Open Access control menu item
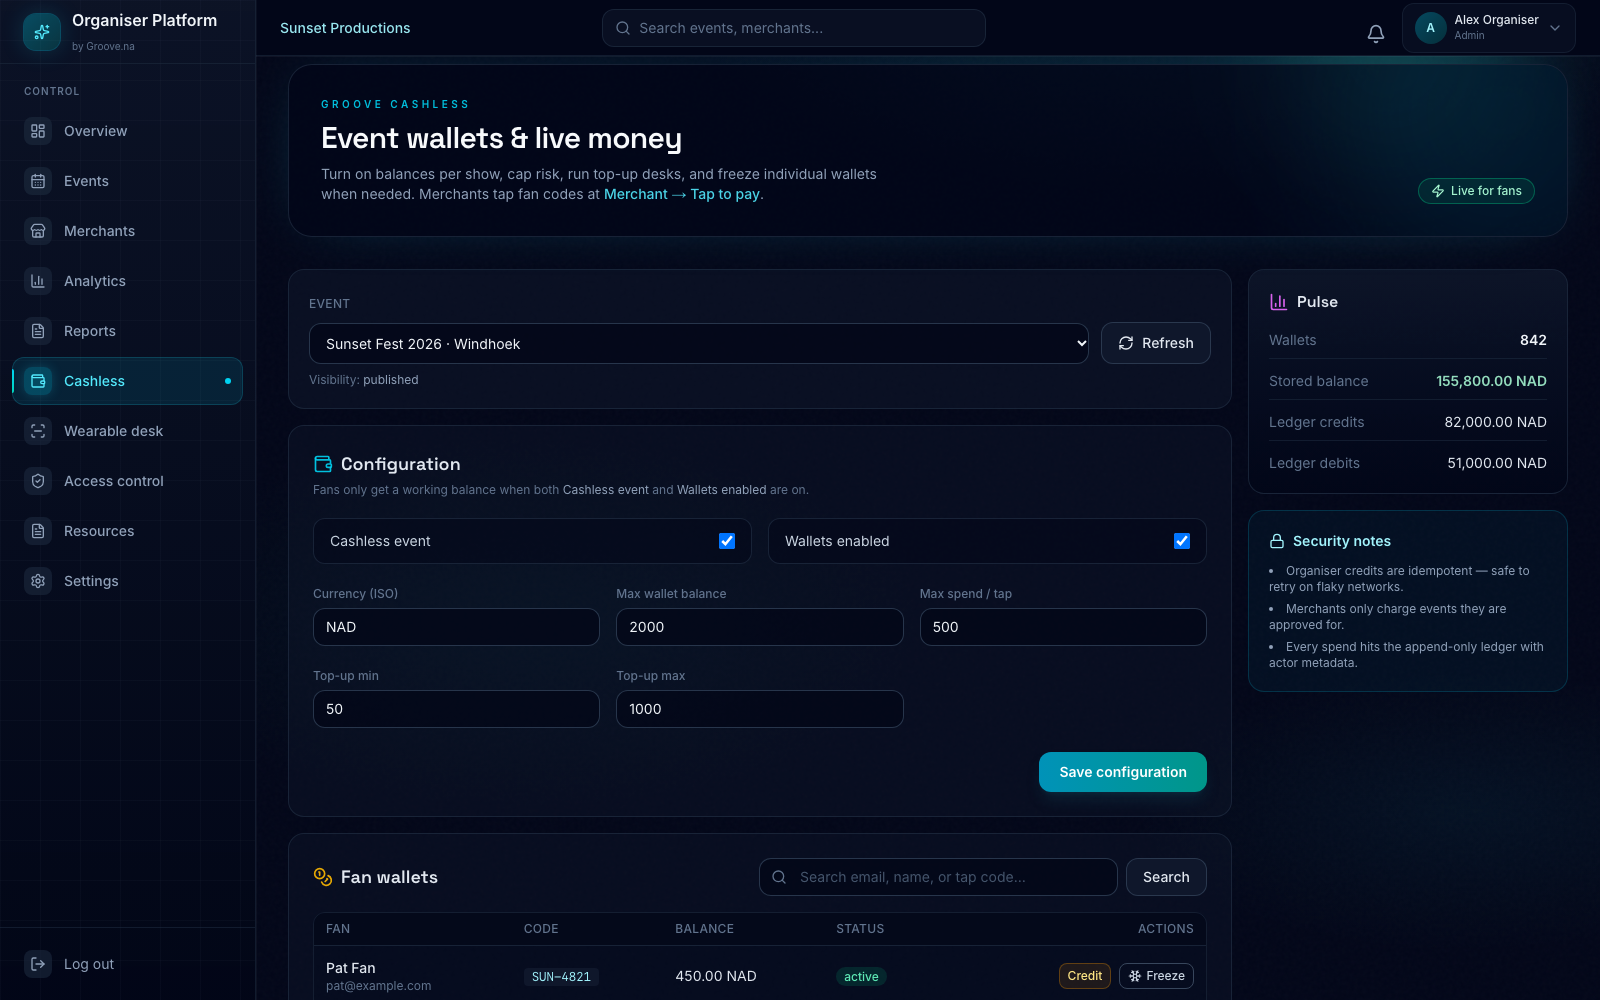 pos(127,481)
